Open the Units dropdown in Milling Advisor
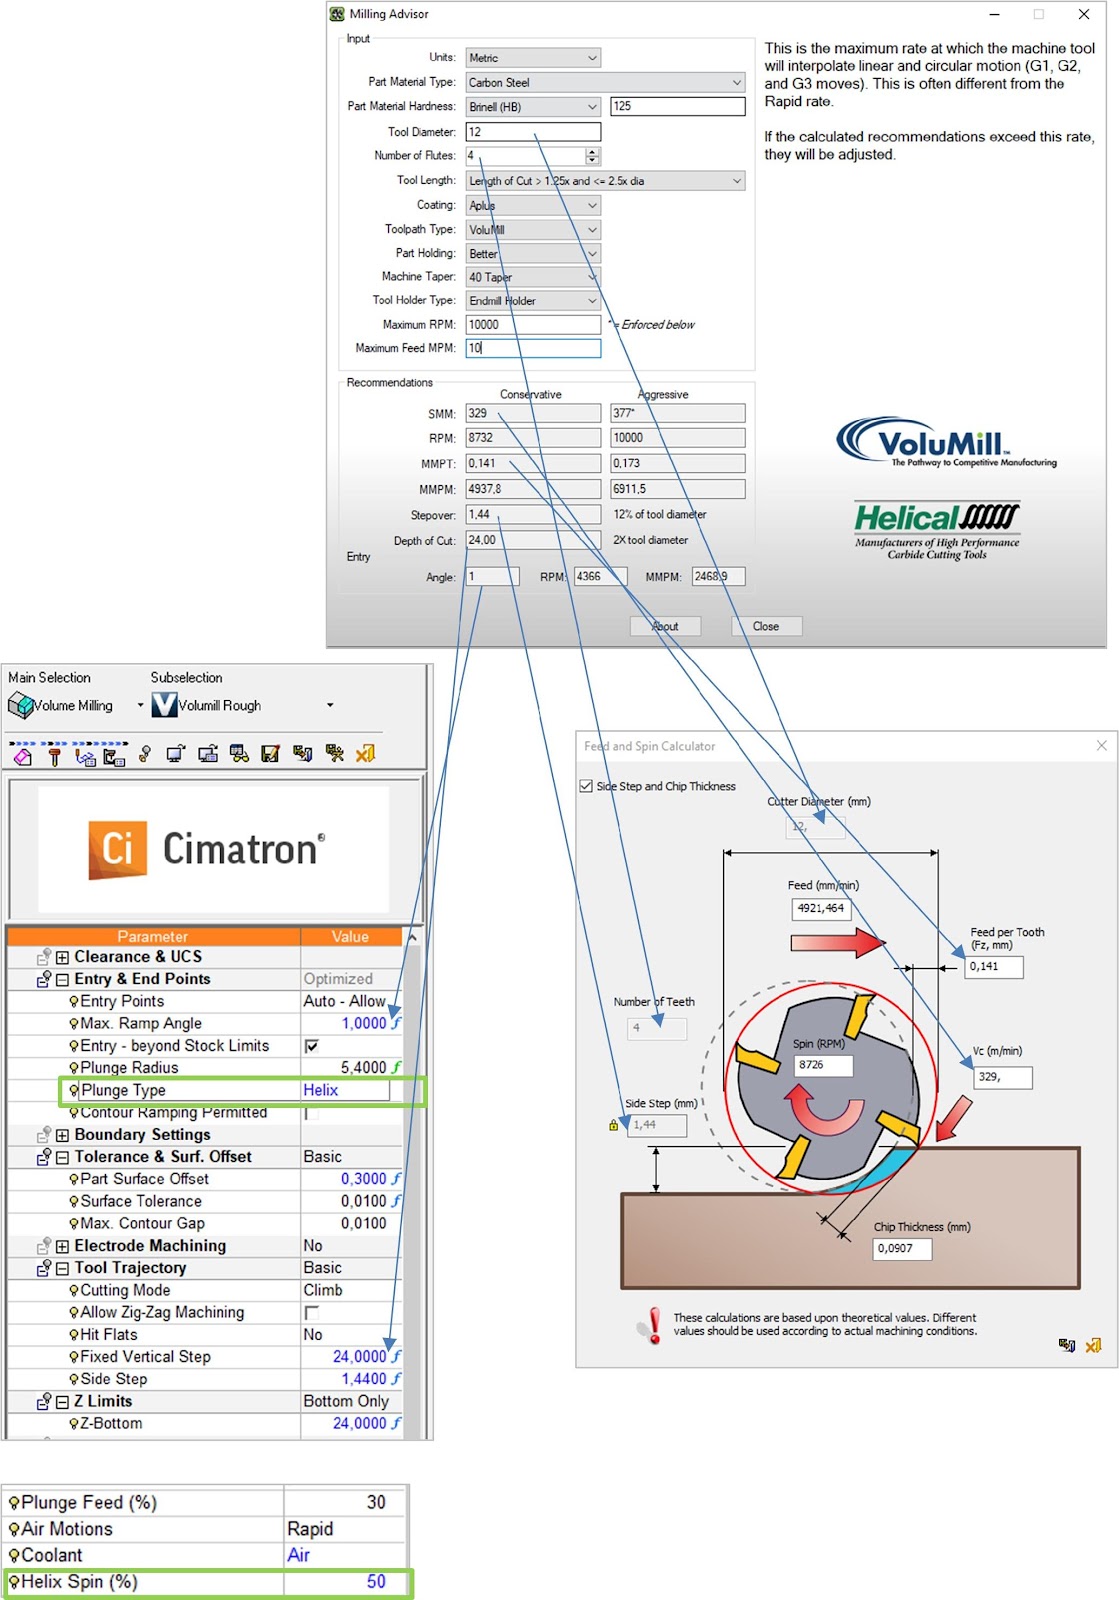 tap(533, 58)
